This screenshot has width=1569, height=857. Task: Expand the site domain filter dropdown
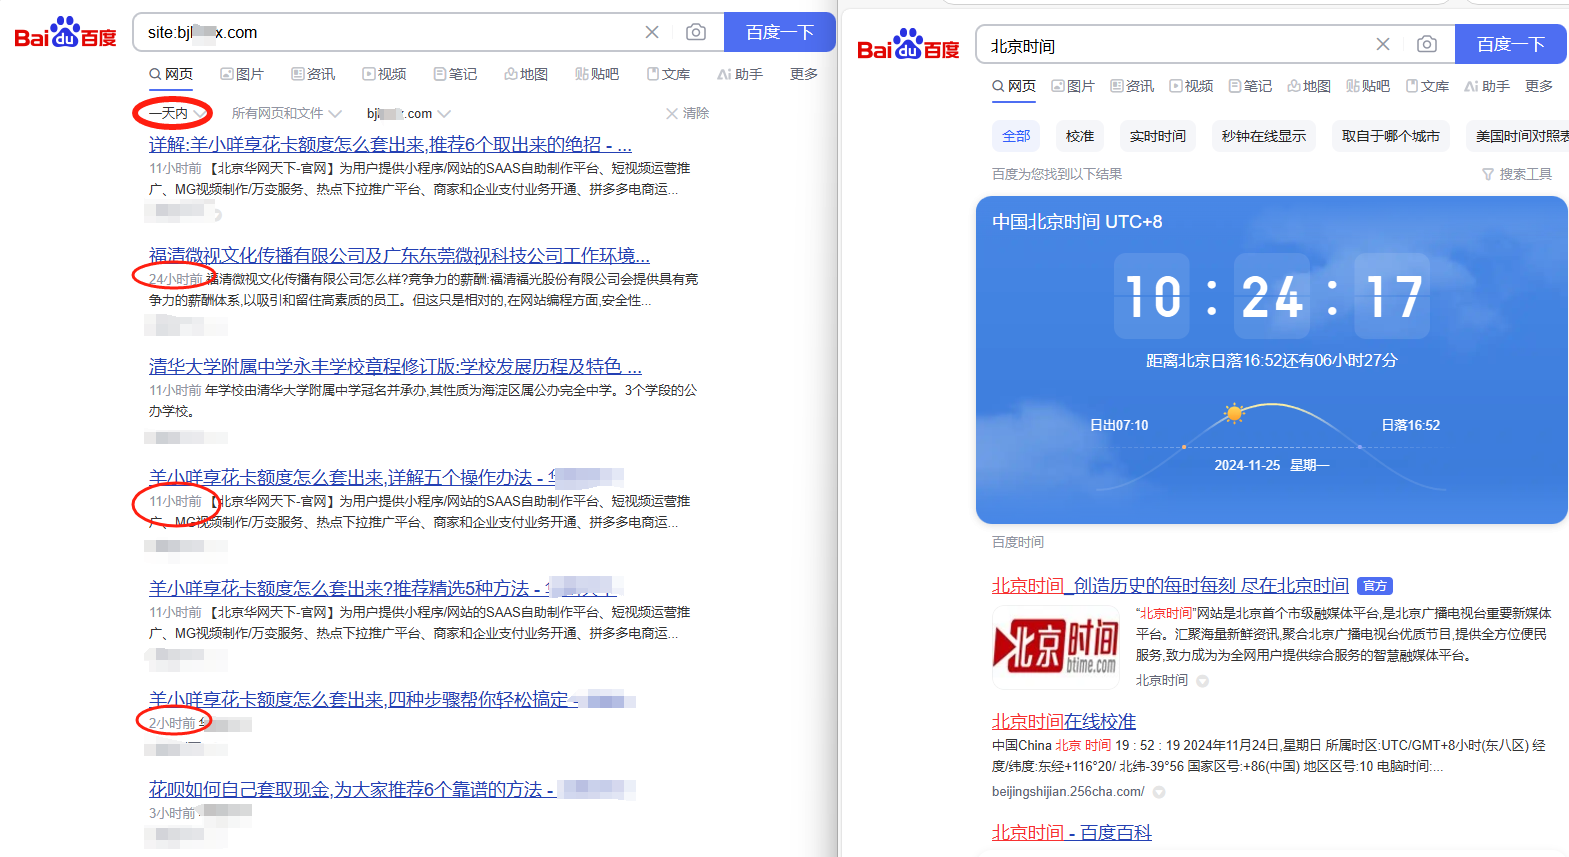(x=408, y=113)
